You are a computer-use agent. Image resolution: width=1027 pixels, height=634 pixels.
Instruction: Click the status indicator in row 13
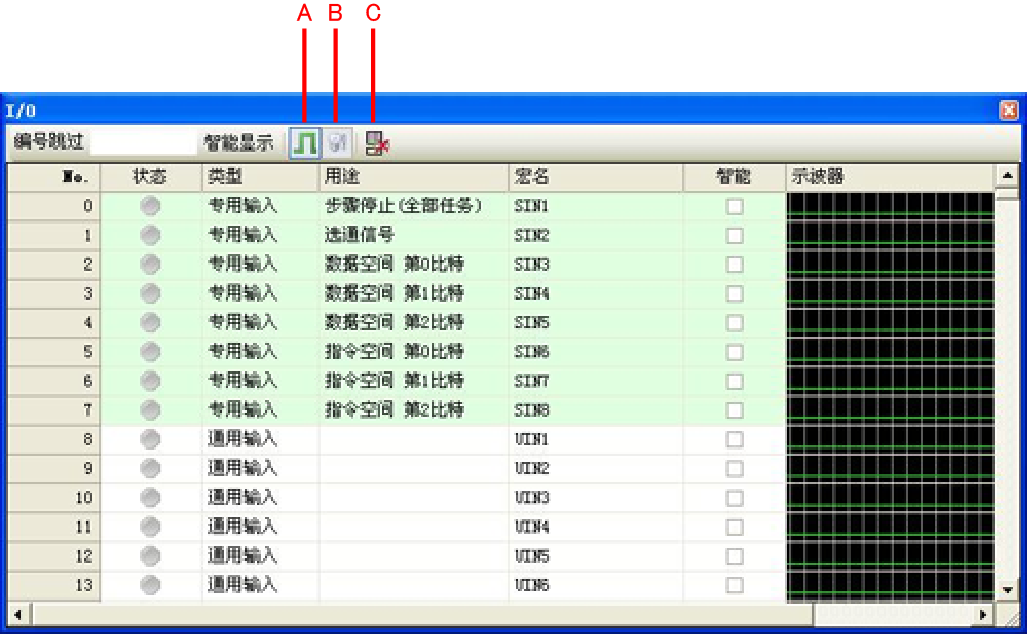click(150, 585)
